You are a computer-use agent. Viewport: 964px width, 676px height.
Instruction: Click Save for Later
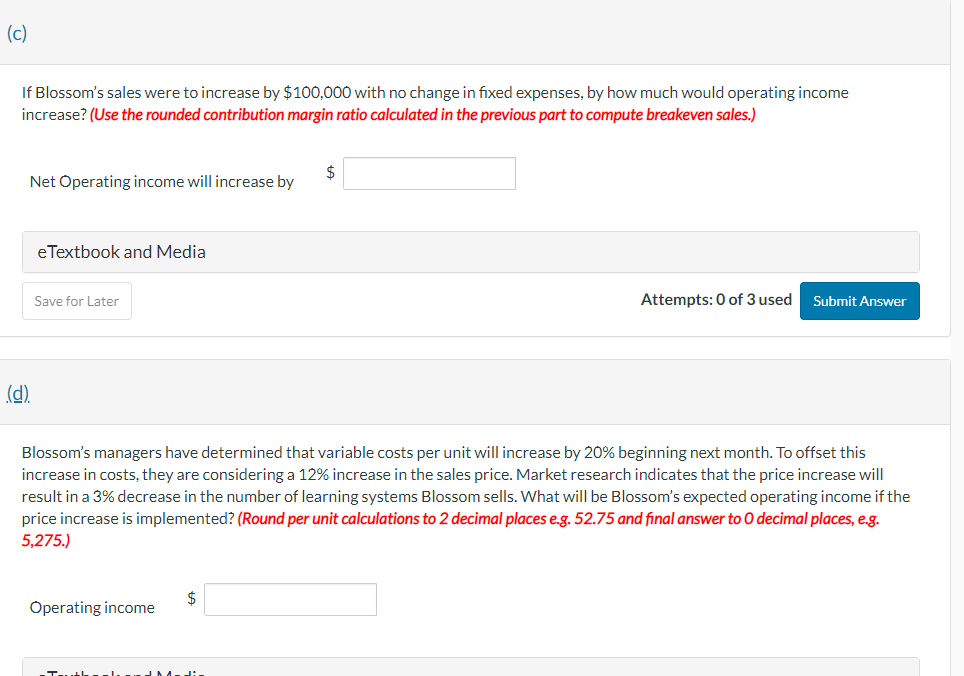coord(76,301)
